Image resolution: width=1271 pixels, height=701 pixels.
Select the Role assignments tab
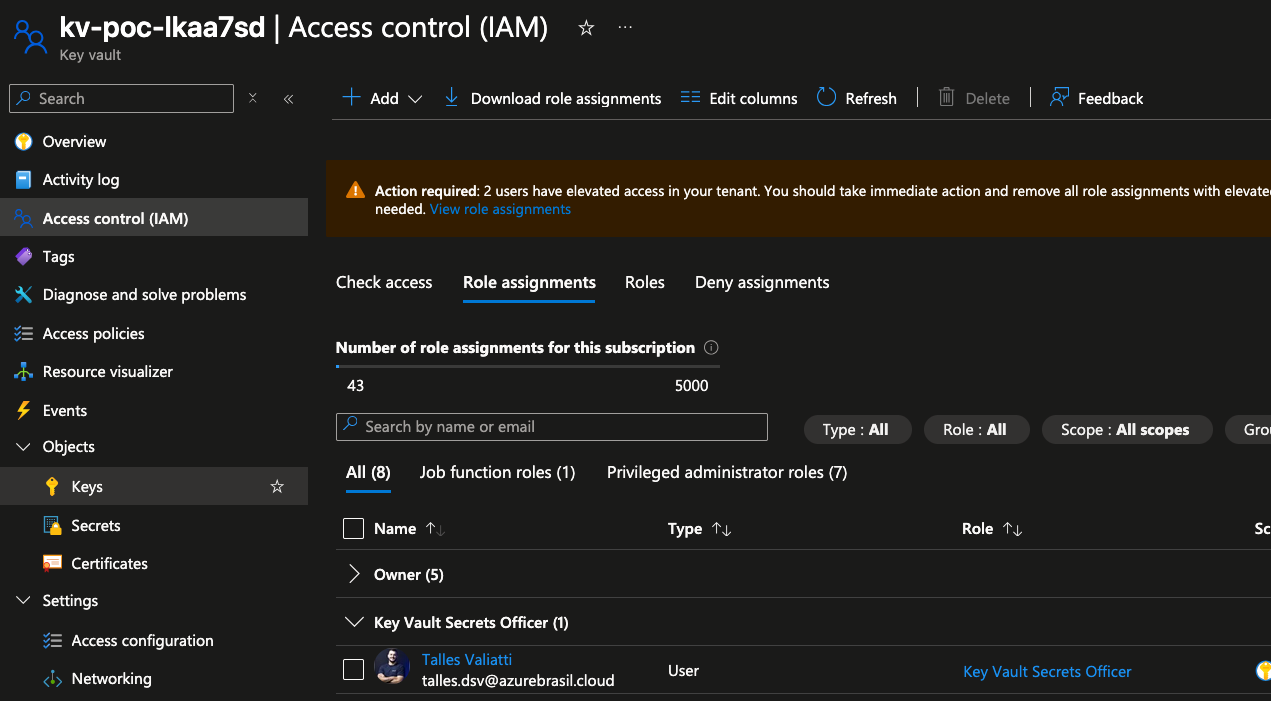point(529,283)
